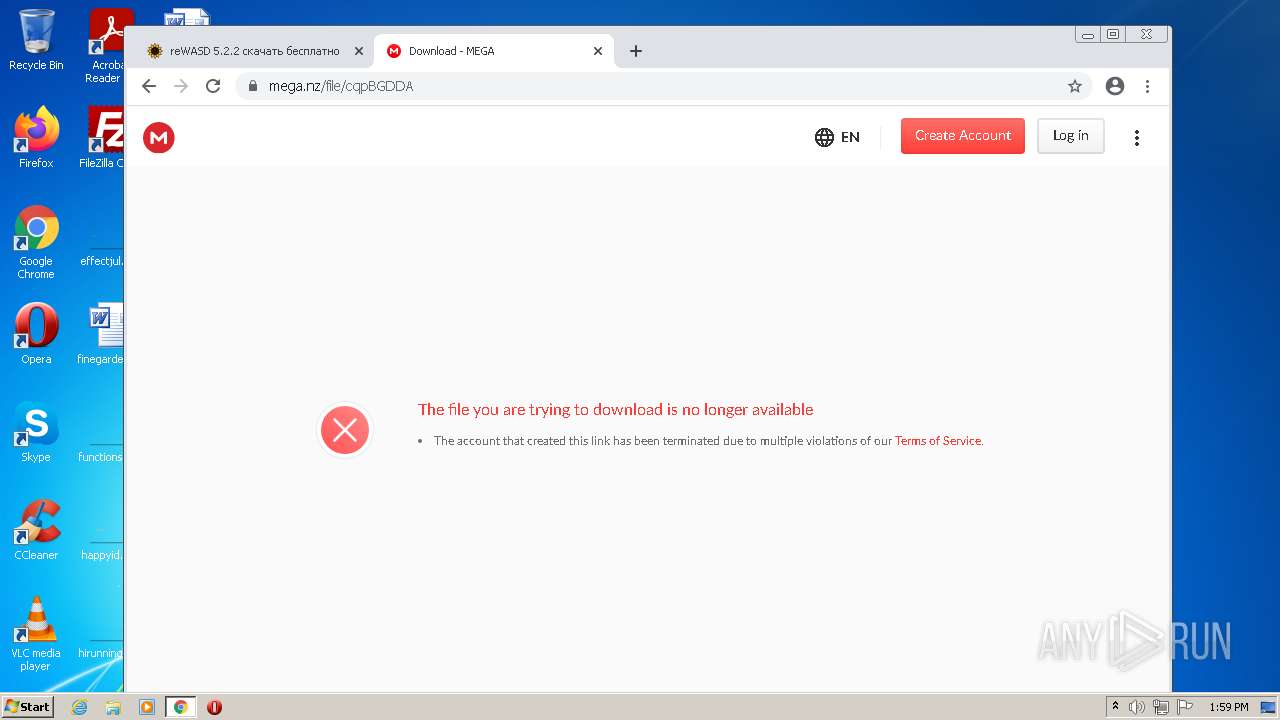Click the volume speaker tray icon
The height and width of the screenshot is (720, 1280).
point(1136,707)
